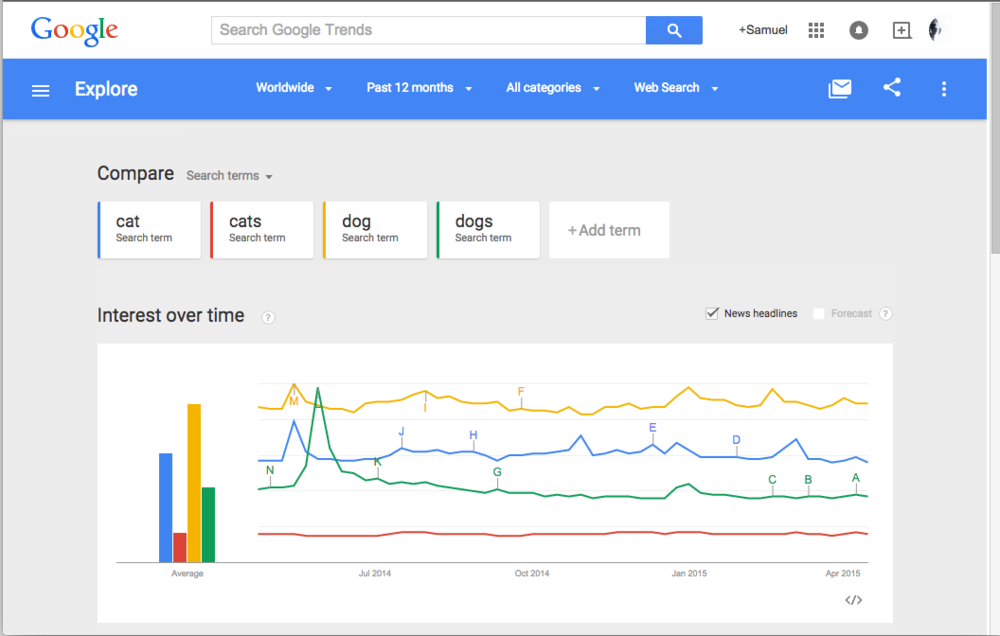Open the three-dot more options menu
Image resolution: width=1000 pixels, height=636 pixels.
943,89
